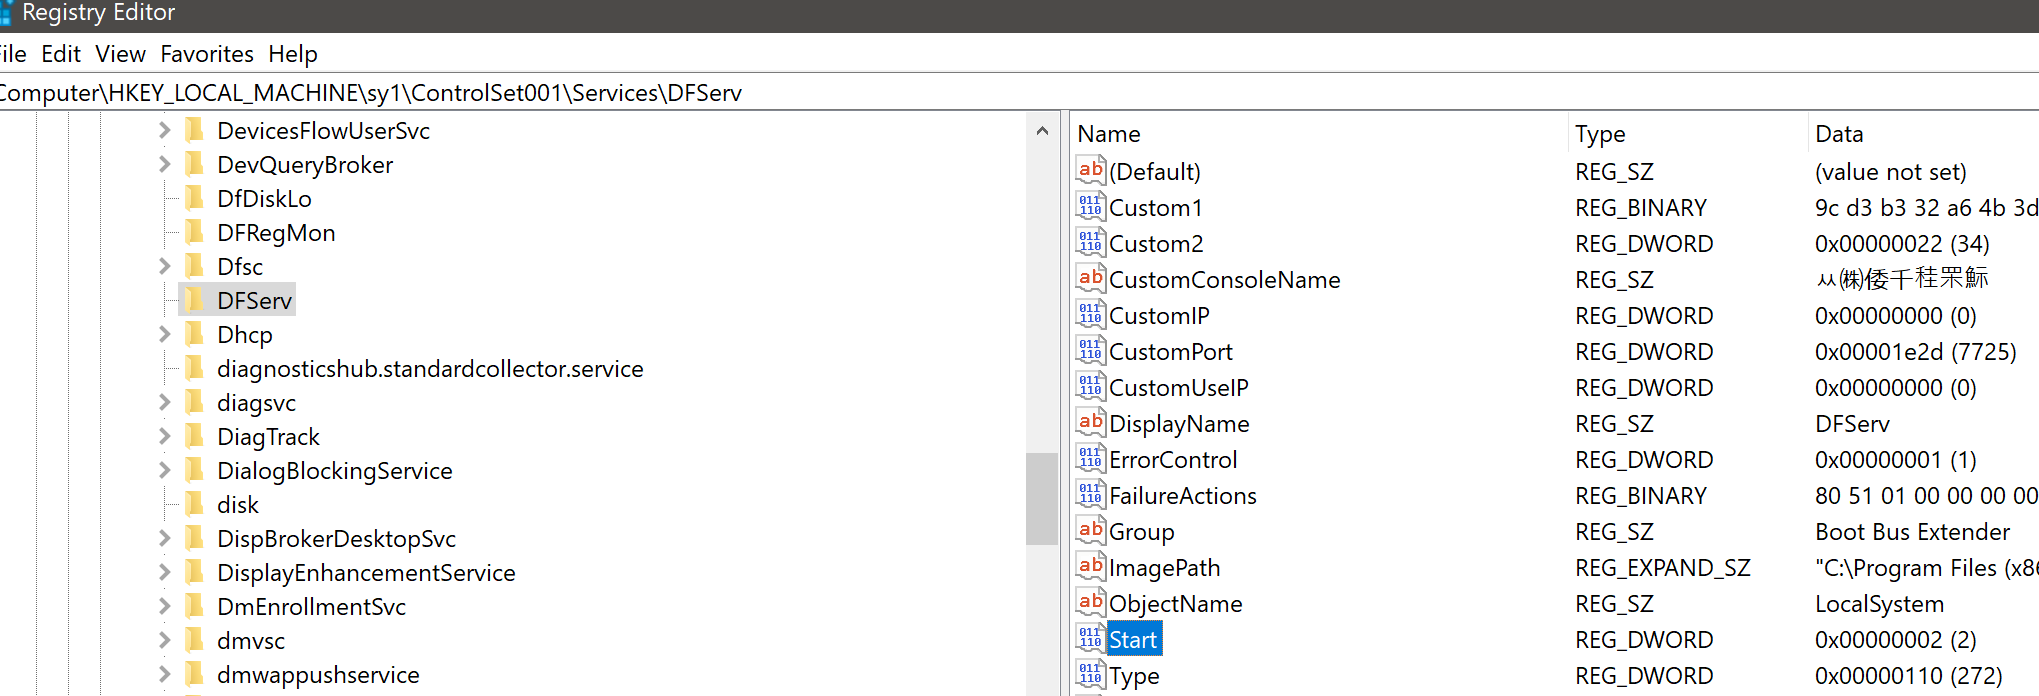Click the Group data Boot Bus Extender
Screen dimensions: 2039x696
(x=1912, y=532)
